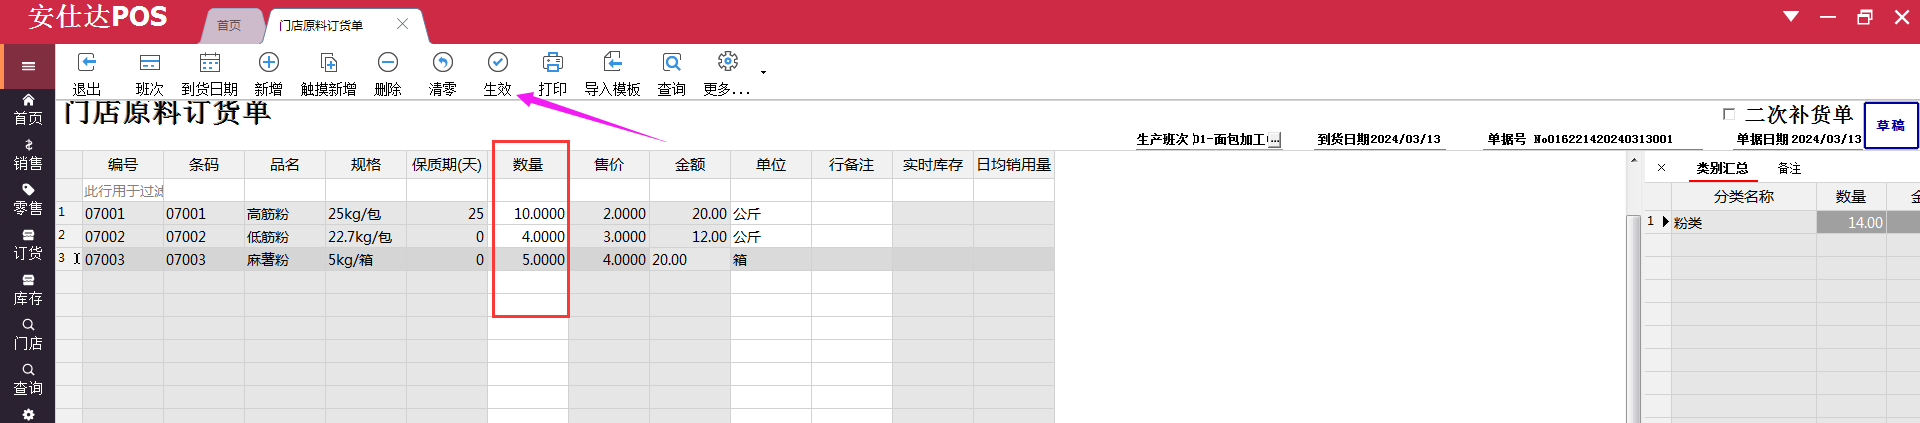Open the 生产班次 selector ellipsis button

[1274, 140]
